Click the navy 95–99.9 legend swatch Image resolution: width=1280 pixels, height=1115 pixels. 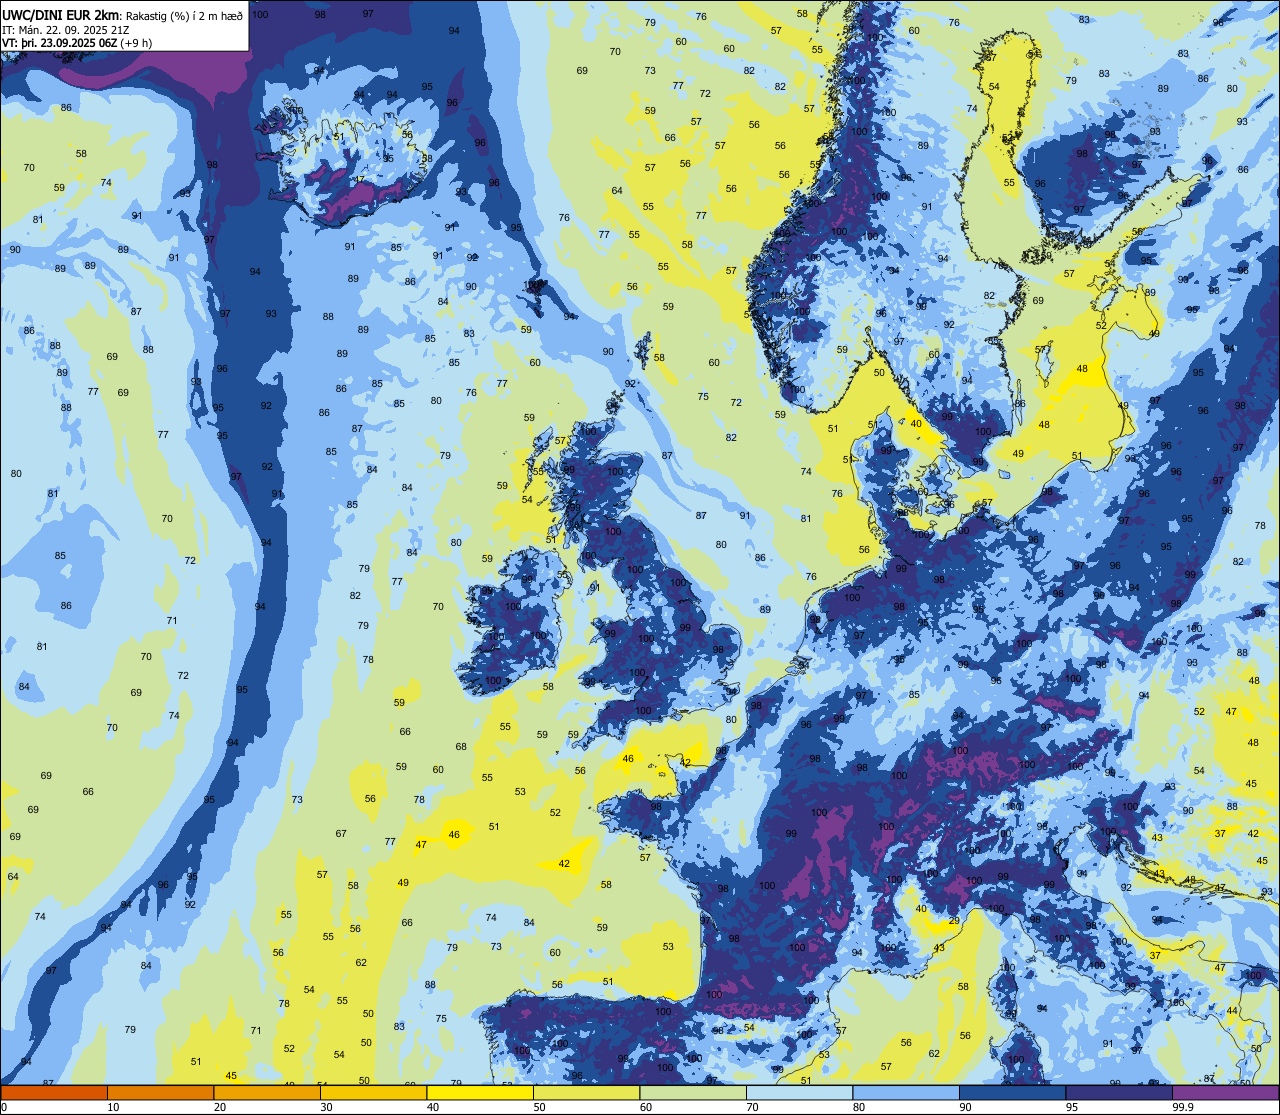coord(1119,1092)
